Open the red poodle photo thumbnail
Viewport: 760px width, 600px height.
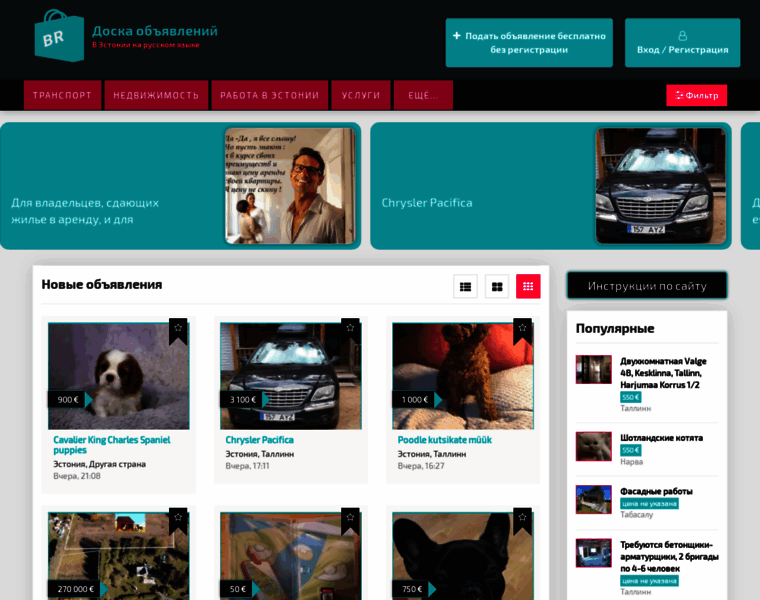pos(463,376)
